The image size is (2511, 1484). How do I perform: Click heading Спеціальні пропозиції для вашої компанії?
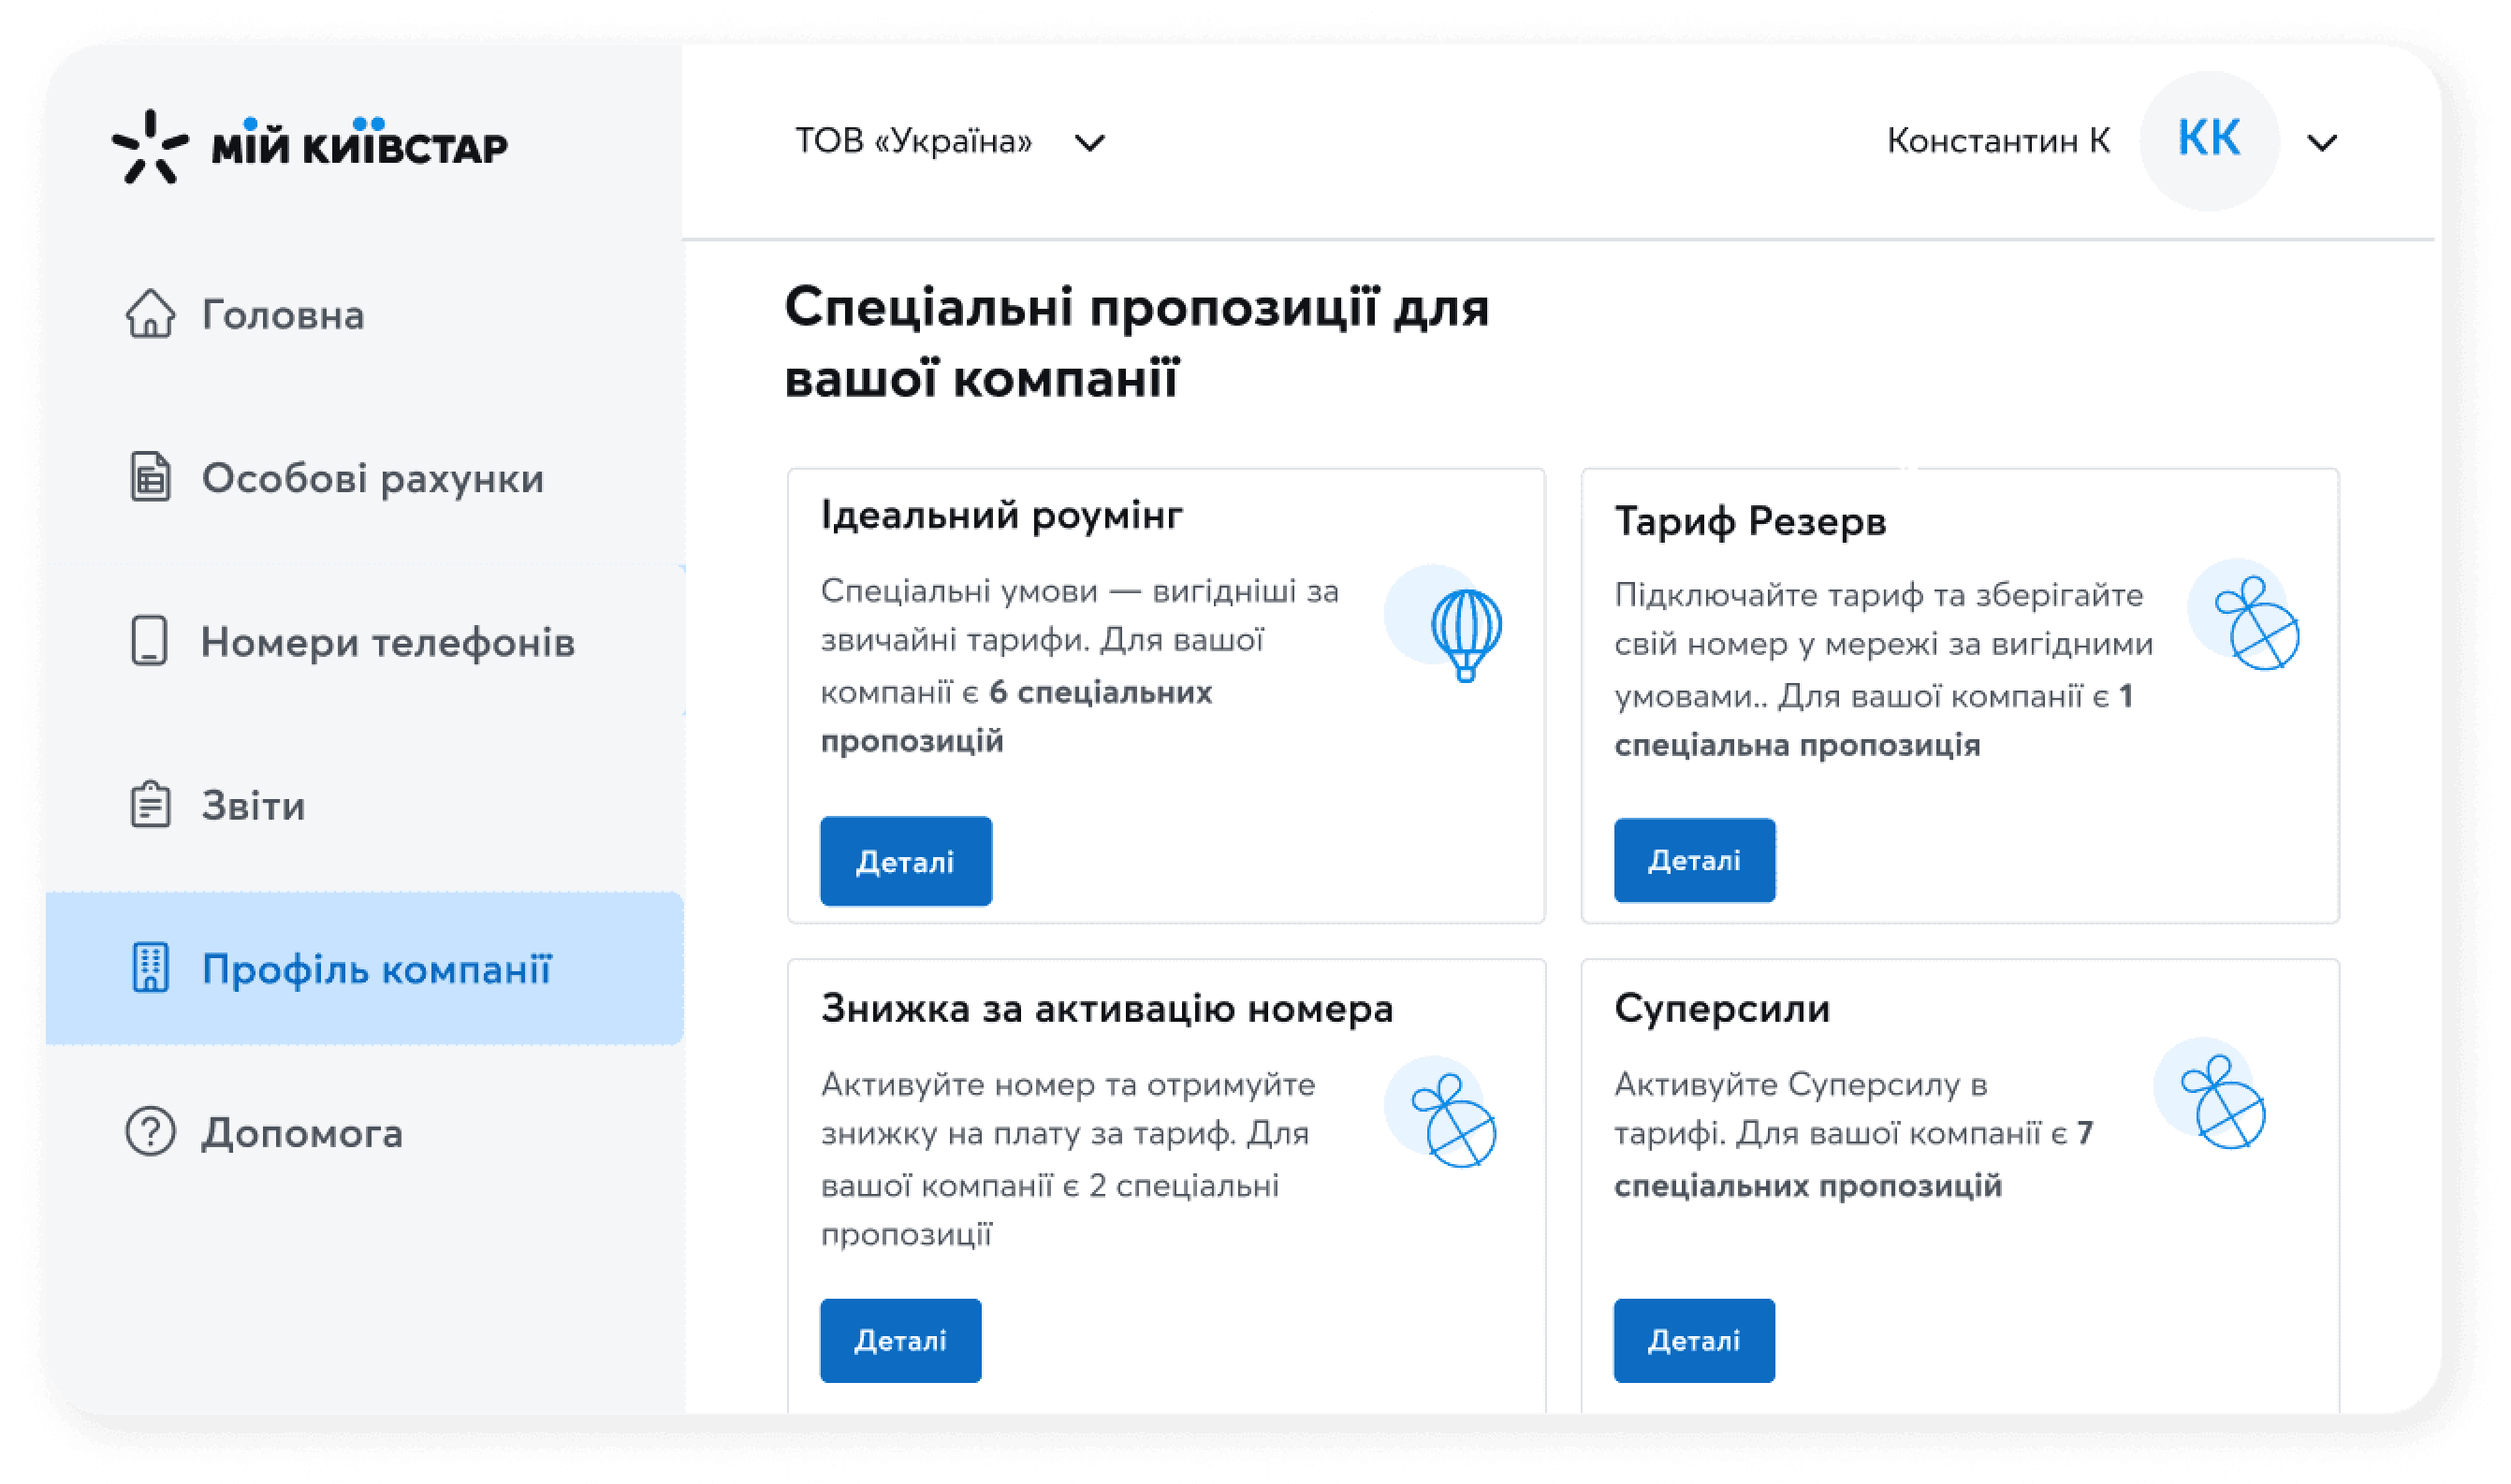pos(1137,343)
